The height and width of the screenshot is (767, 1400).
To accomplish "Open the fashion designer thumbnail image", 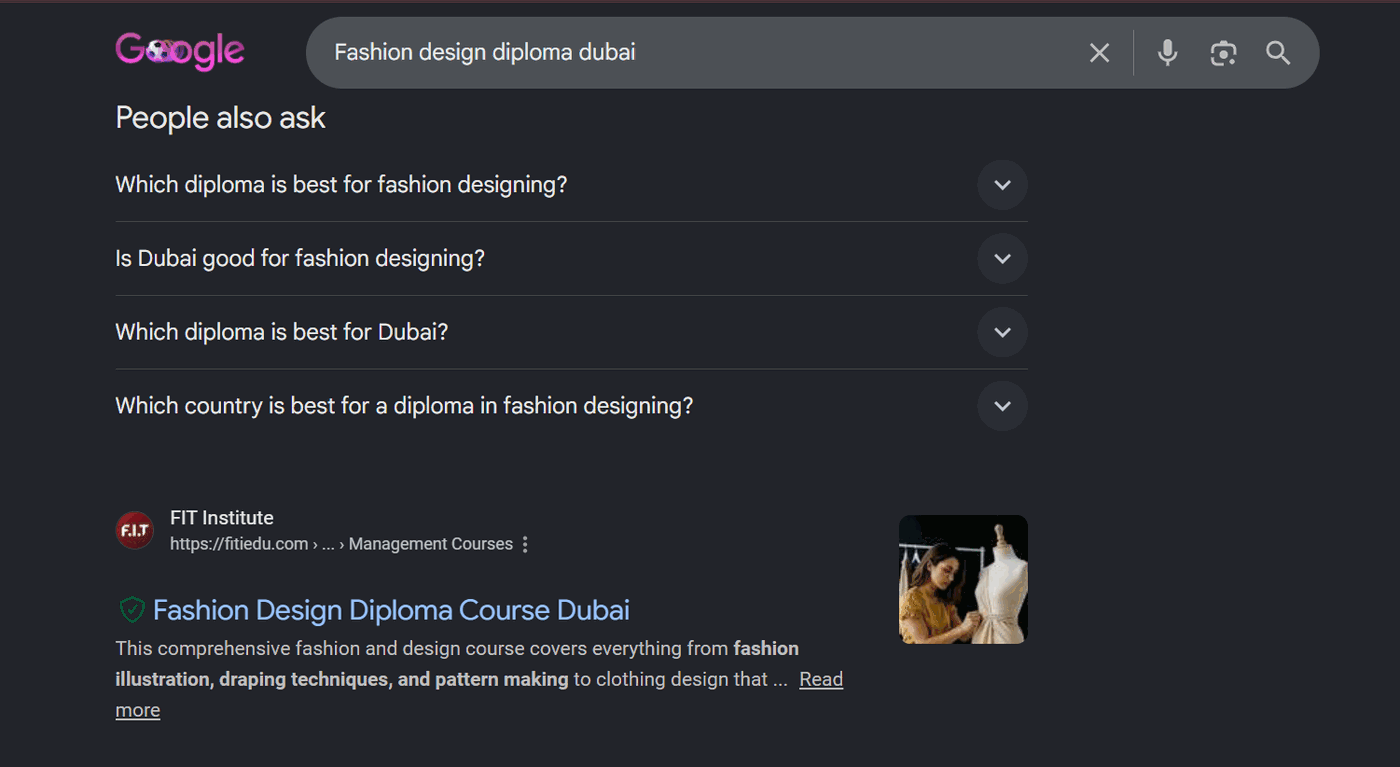I will (x=963, y=579).
